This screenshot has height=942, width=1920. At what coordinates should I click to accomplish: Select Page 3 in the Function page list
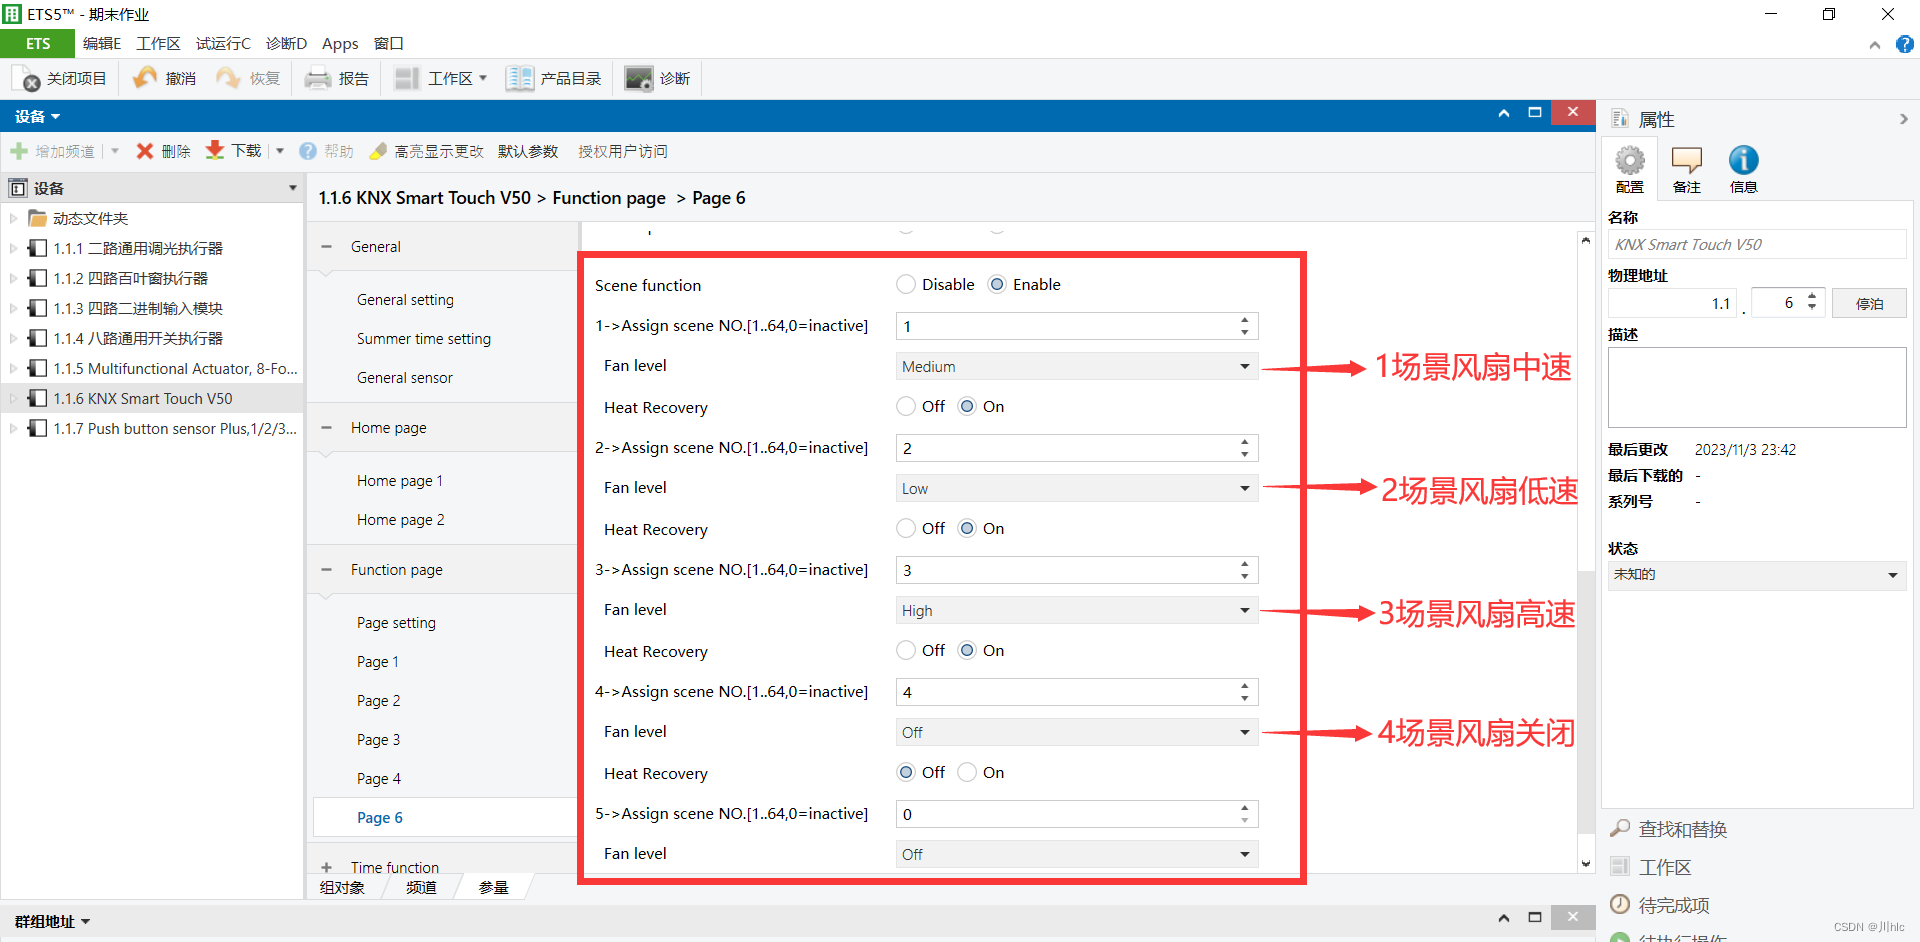[x=378, y=740]
